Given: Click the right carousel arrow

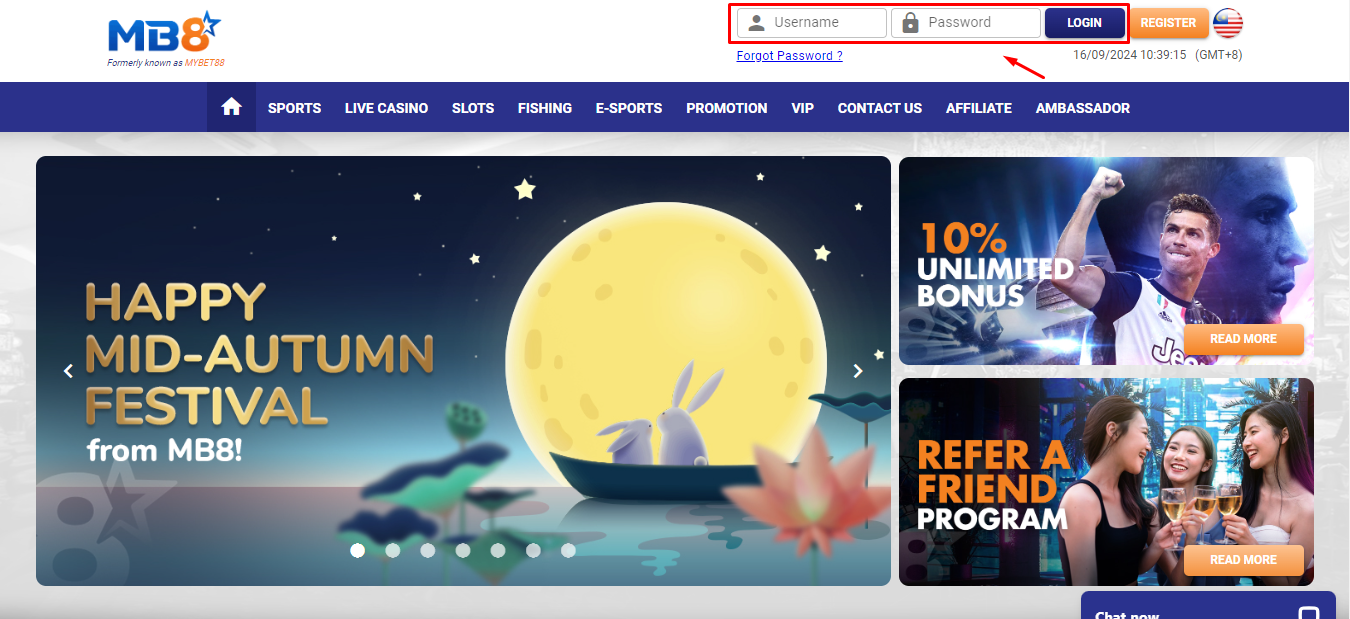Looking at the screenshot, I should tap(857, 370).
